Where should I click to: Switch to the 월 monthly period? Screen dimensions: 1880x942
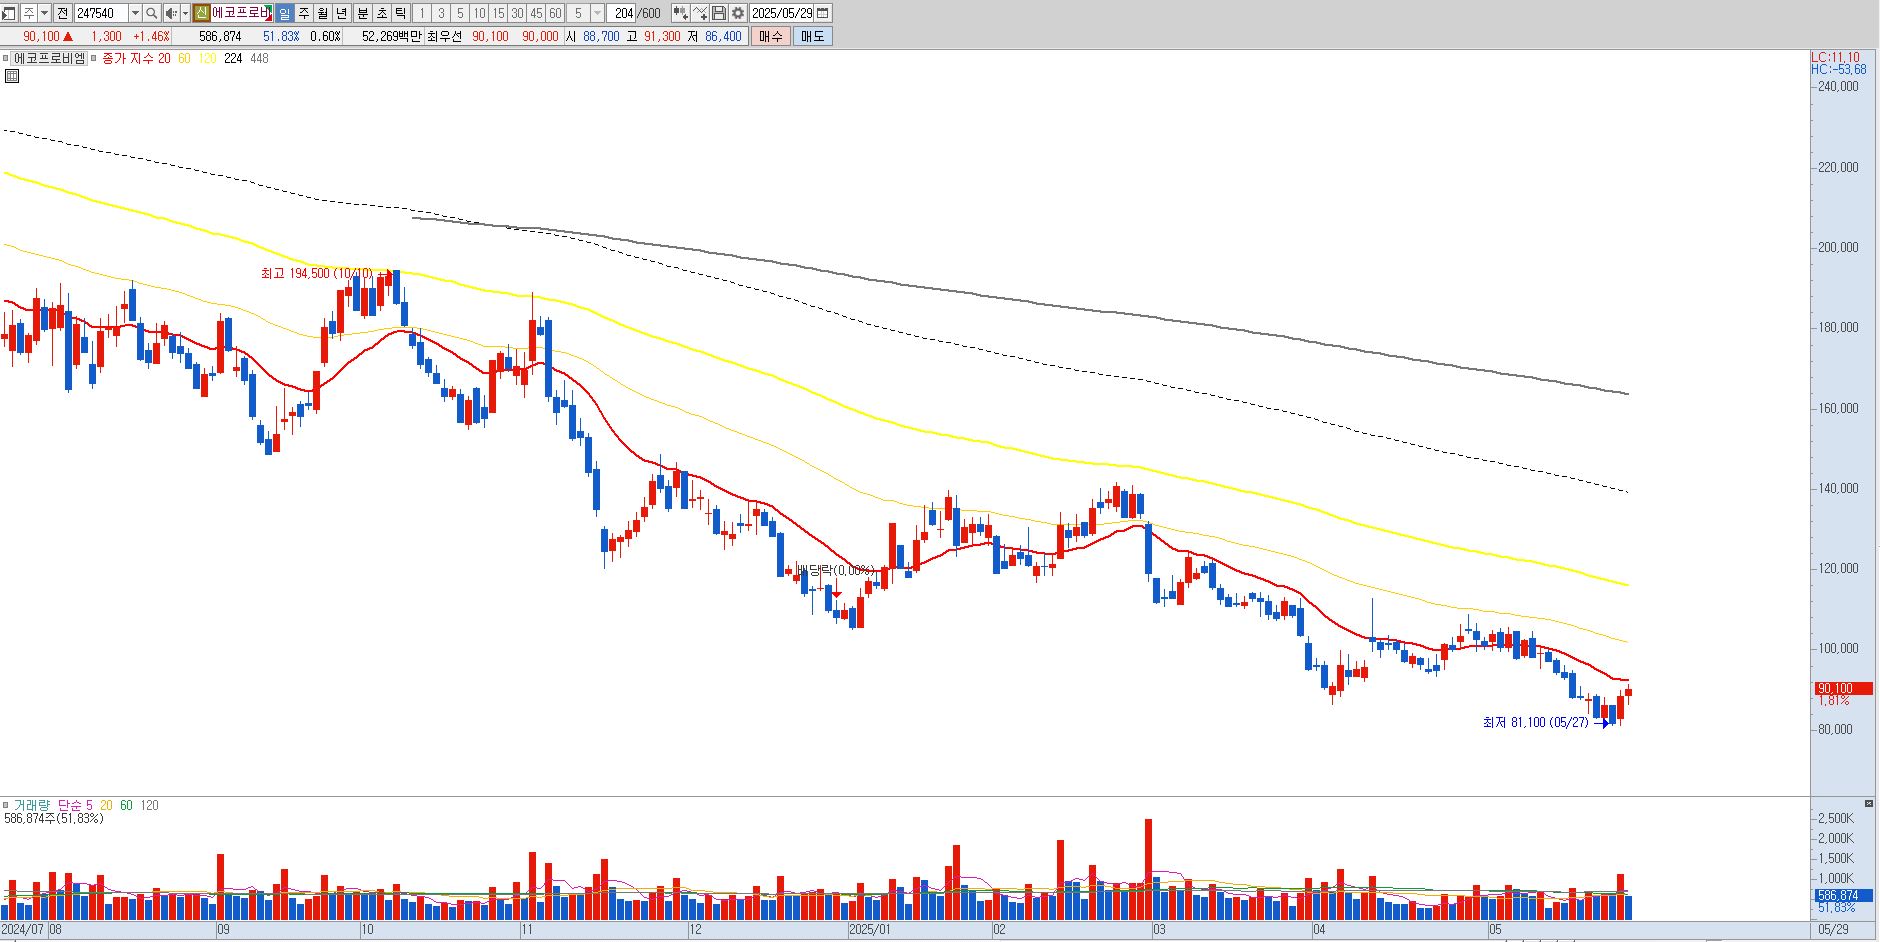tap(323, 13)
